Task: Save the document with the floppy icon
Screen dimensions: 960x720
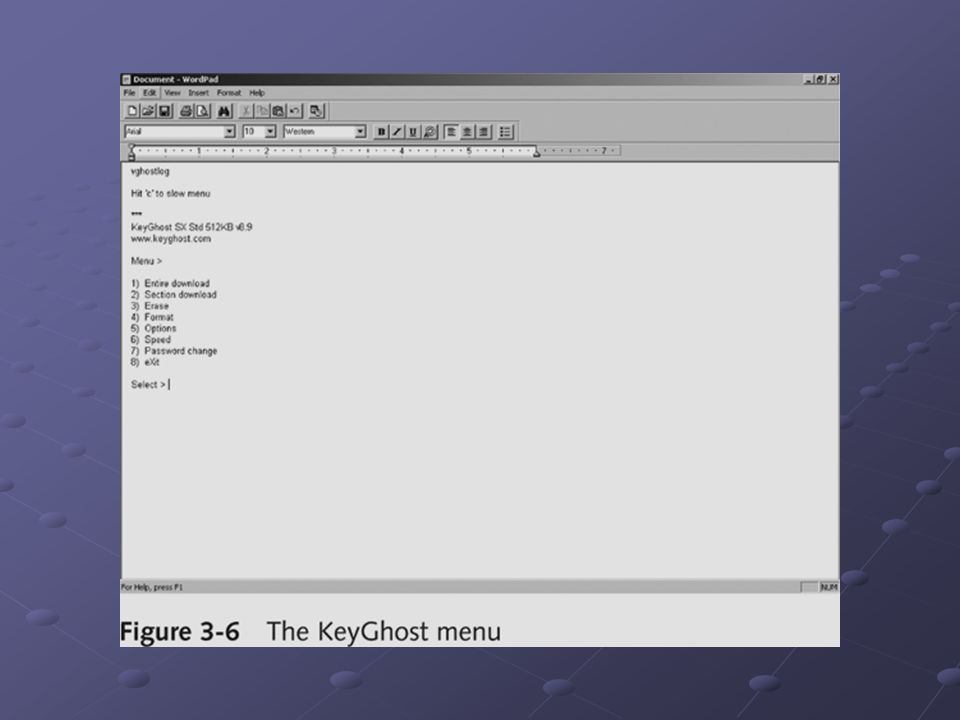Action: pyautogui.click(x=164, y=111)
